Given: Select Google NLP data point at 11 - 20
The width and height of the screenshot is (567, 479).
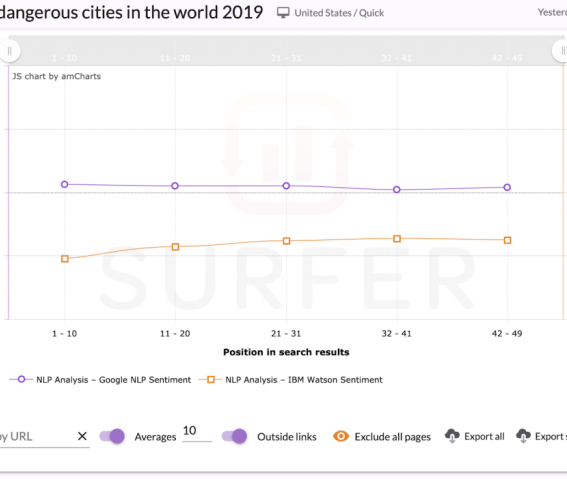Looking at the screenshot, I should (175, 186).
